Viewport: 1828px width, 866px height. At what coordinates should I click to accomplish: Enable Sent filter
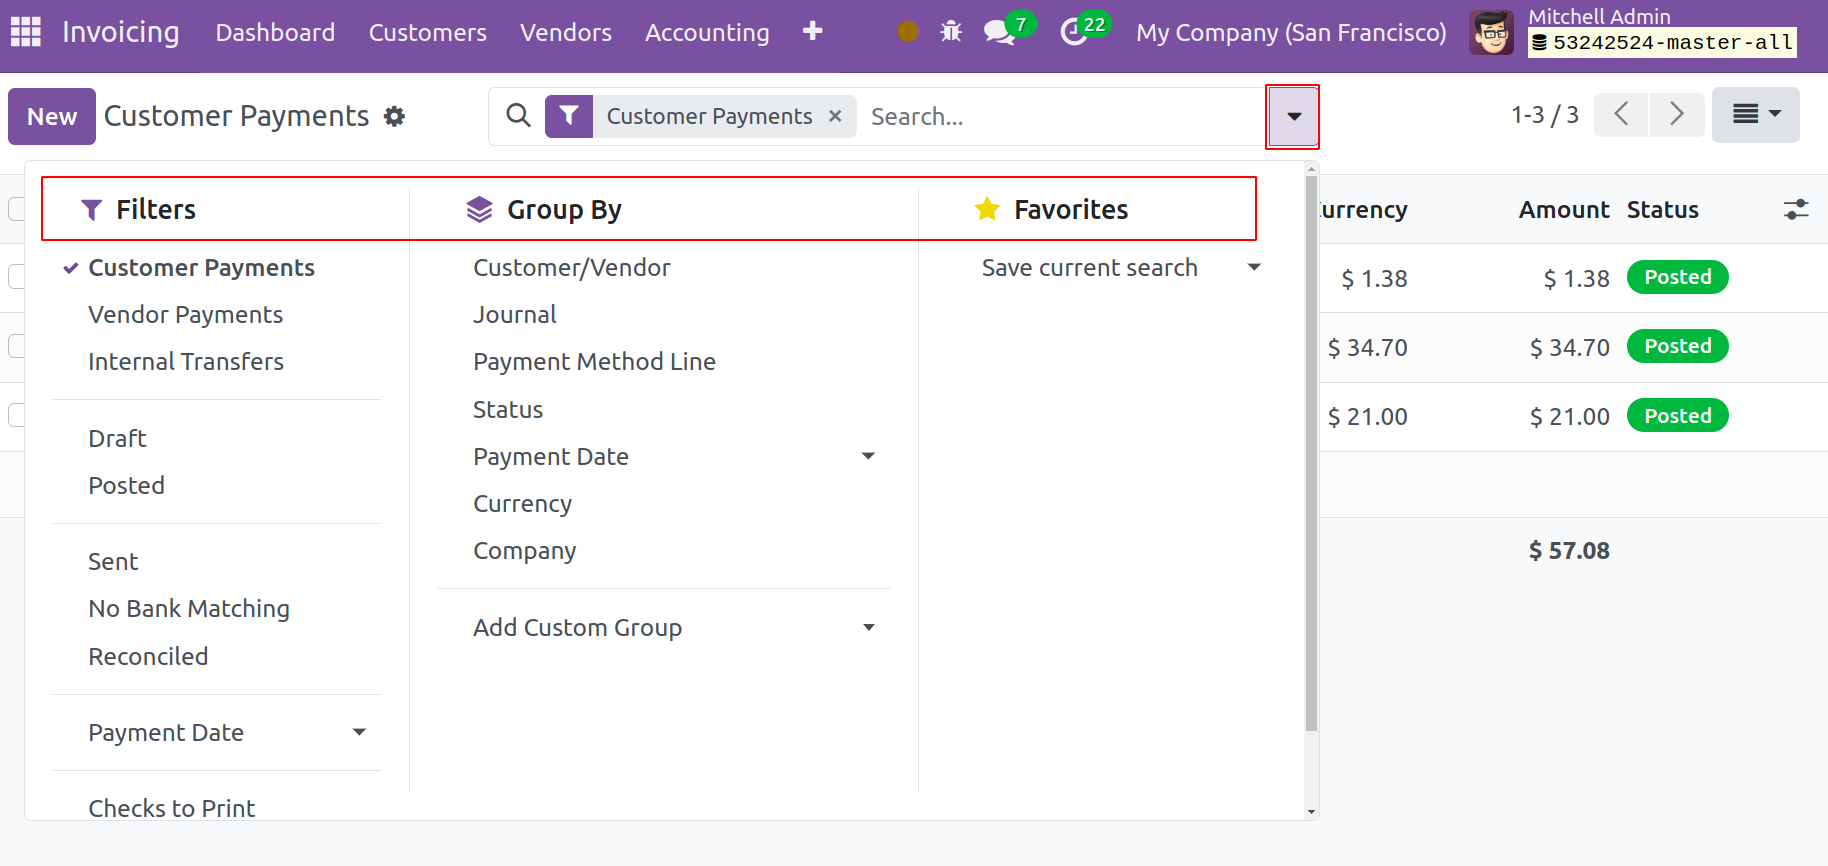[113, 562]
